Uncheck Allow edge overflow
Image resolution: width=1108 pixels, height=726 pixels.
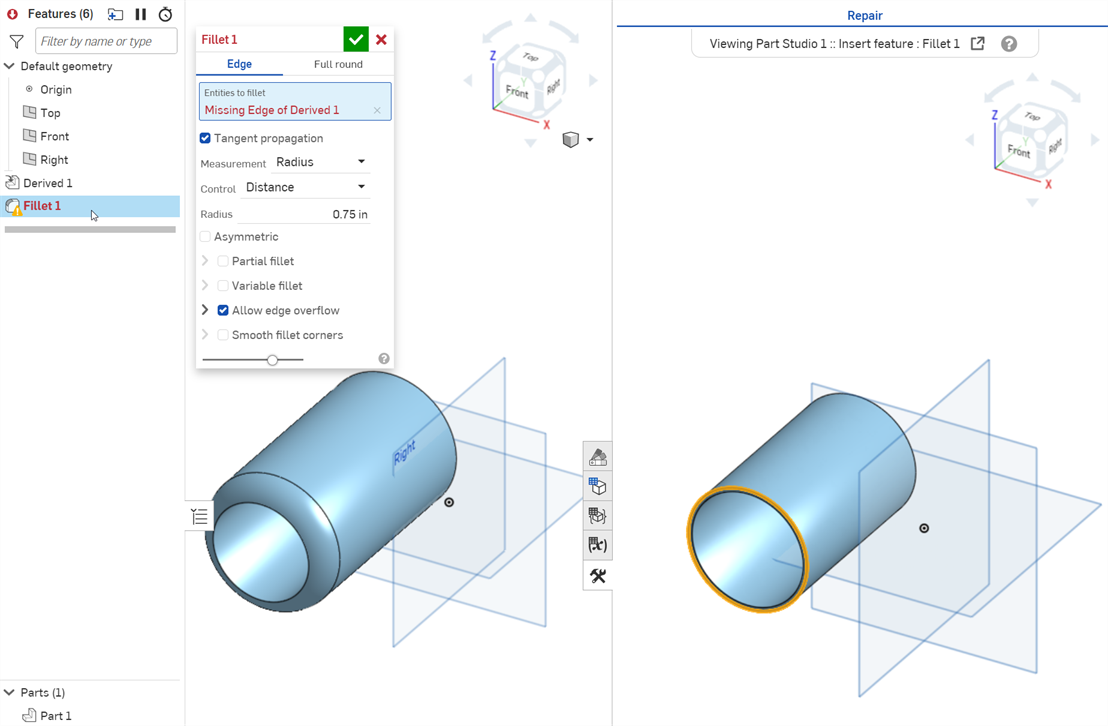tap(223, 310)
